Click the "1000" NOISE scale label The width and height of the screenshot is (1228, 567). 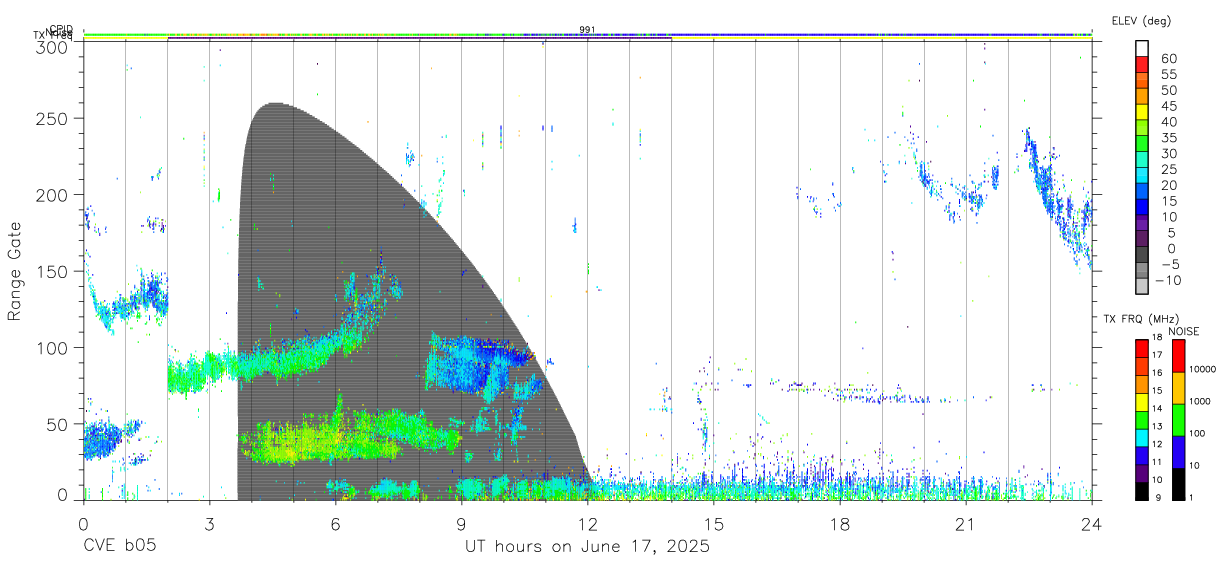[1200, 402]
